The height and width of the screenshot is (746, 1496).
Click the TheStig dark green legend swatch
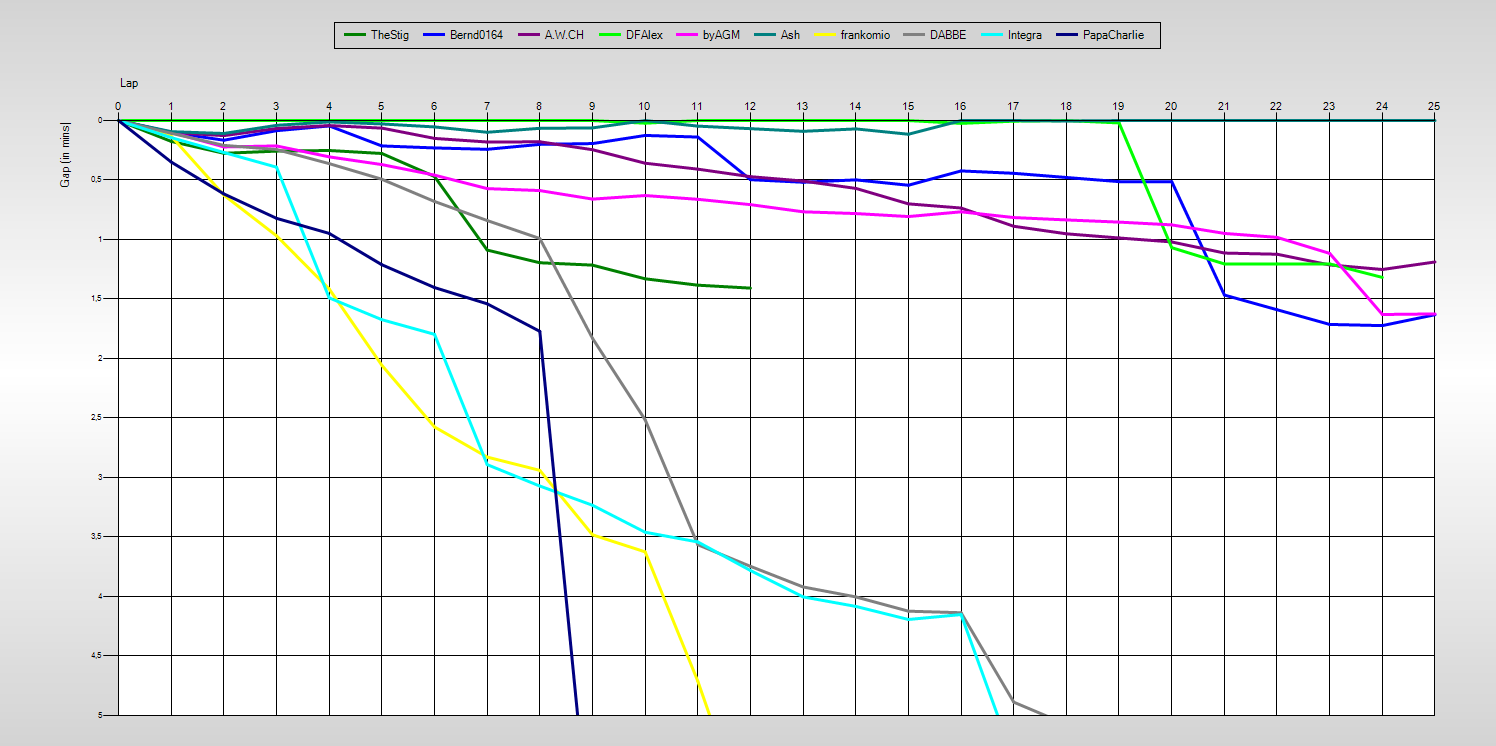tap(354, 35)
